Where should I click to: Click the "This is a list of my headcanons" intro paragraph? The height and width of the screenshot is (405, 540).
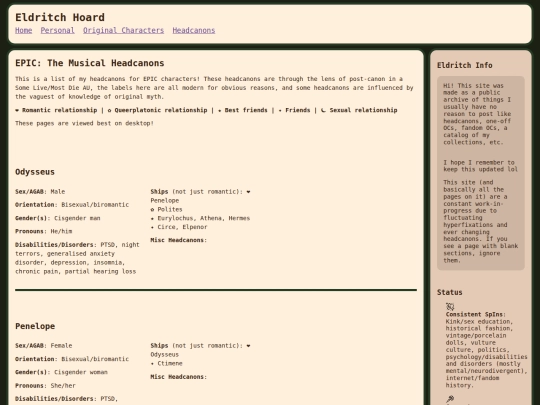(214, 88)
